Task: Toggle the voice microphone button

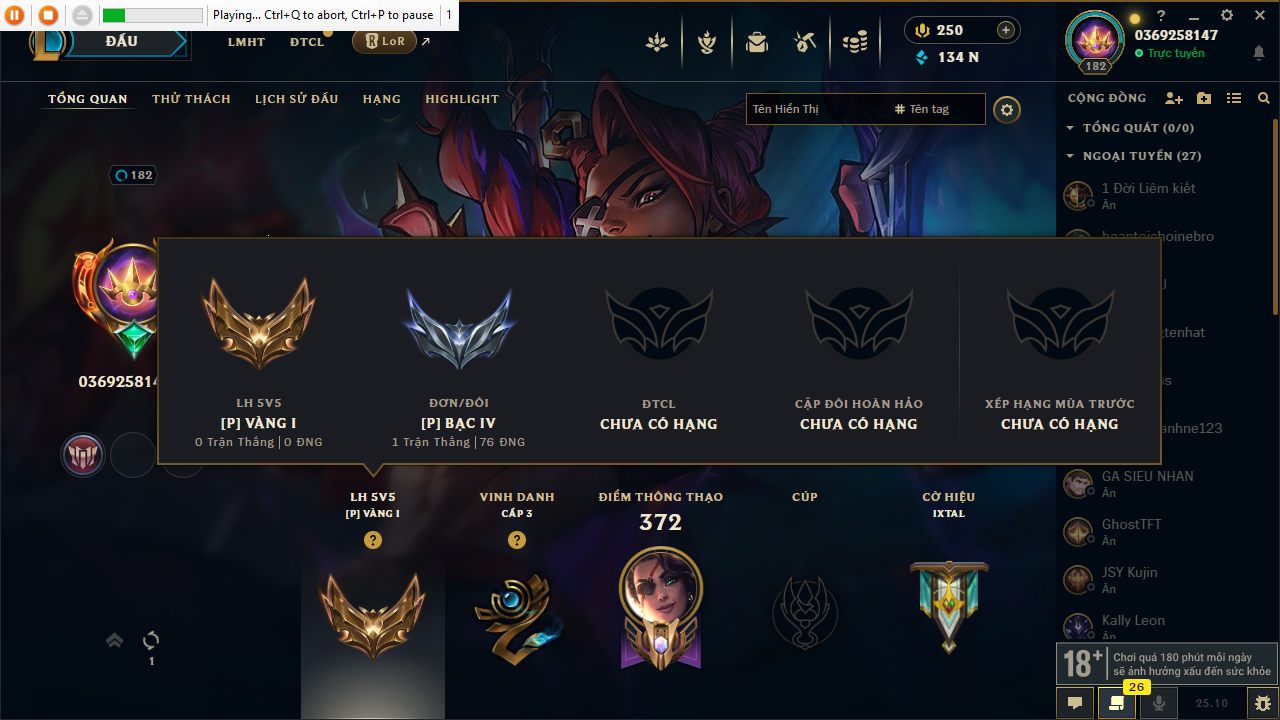Action: pos(1159,703)
